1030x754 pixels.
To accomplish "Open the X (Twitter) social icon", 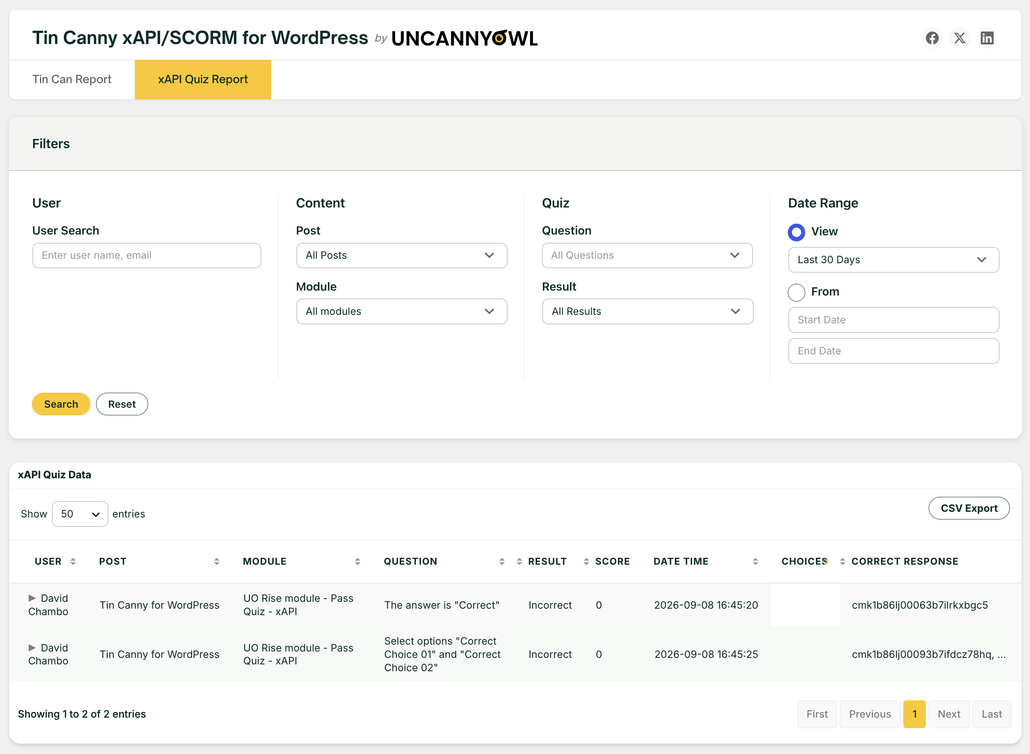I will 960,38.
